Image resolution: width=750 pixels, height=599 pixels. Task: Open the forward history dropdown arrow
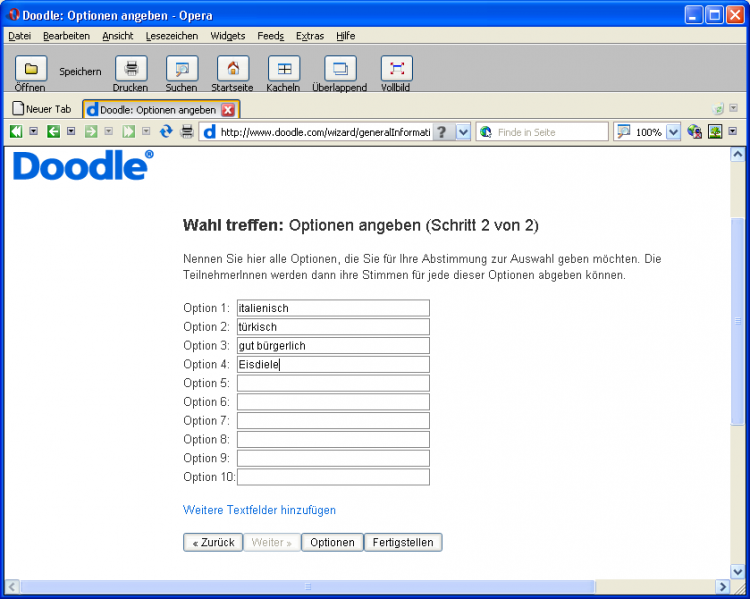[109, 131]
